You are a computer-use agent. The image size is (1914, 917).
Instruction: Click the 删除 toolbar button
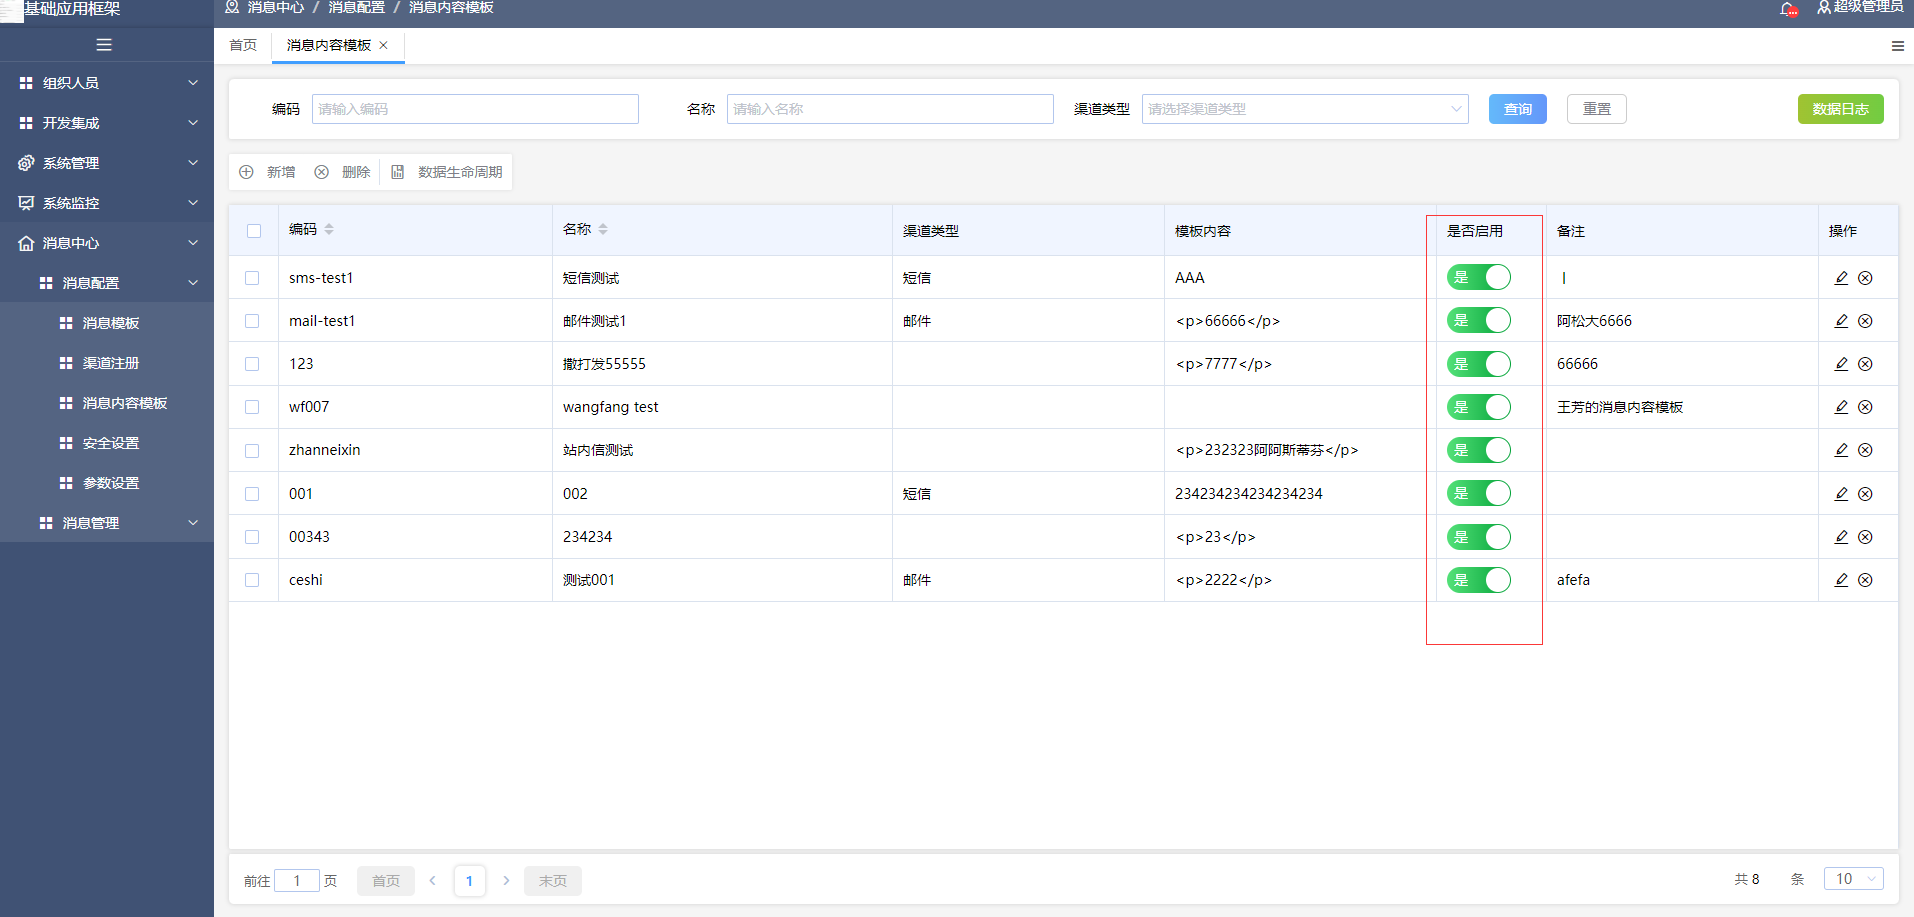click(x=342, y=172)
